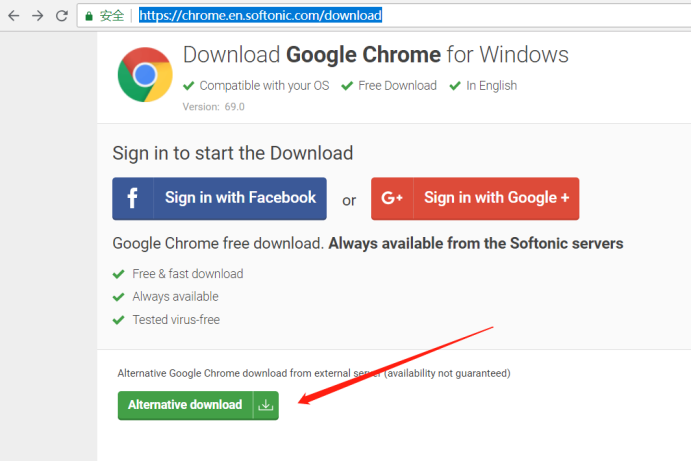This screenshot has width=692, height=462.
Task: Click the download arrow icon on green button
Action: (265, 405)
